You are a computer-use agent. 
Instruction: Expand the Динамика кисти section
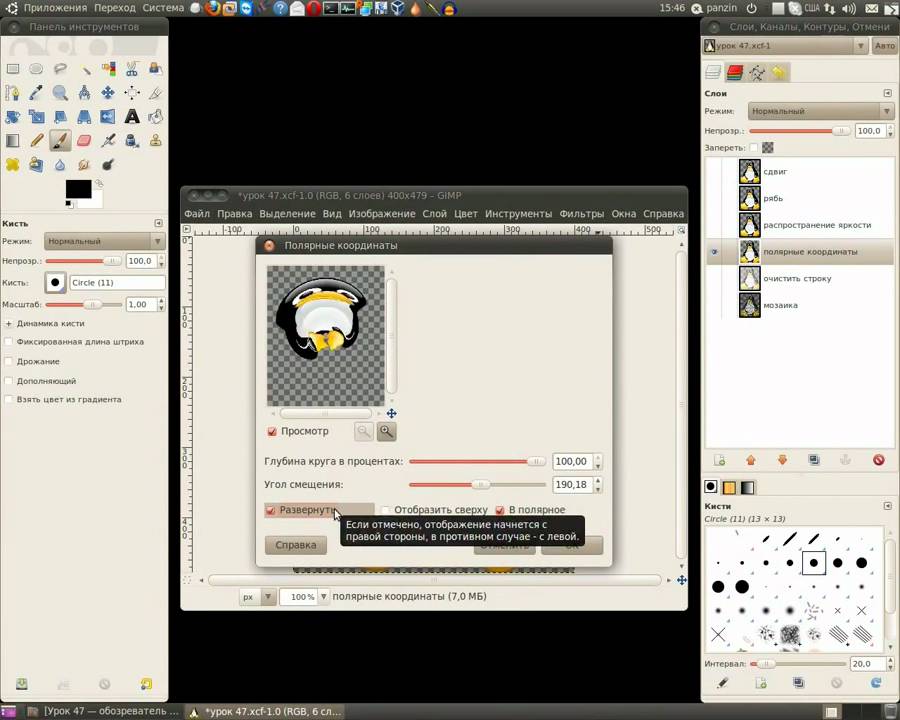(9, 324)
